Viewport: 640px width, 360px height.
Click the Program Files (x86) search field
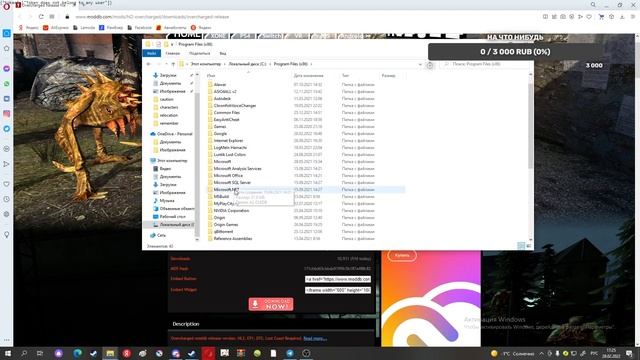point(486,64)
